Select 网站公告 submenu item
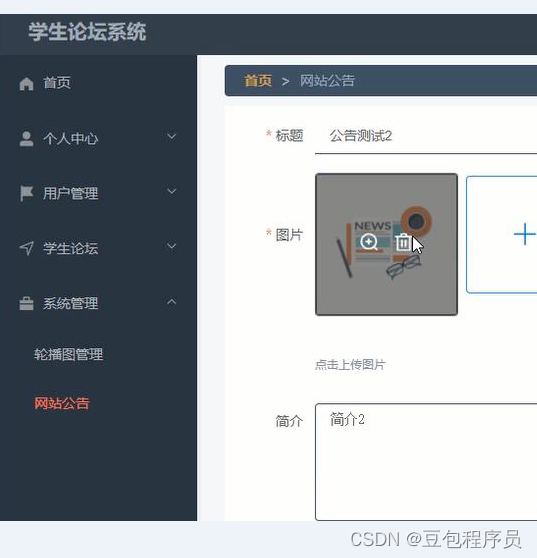The height and width of the screenshot is (558, 537). pos(62,403)
